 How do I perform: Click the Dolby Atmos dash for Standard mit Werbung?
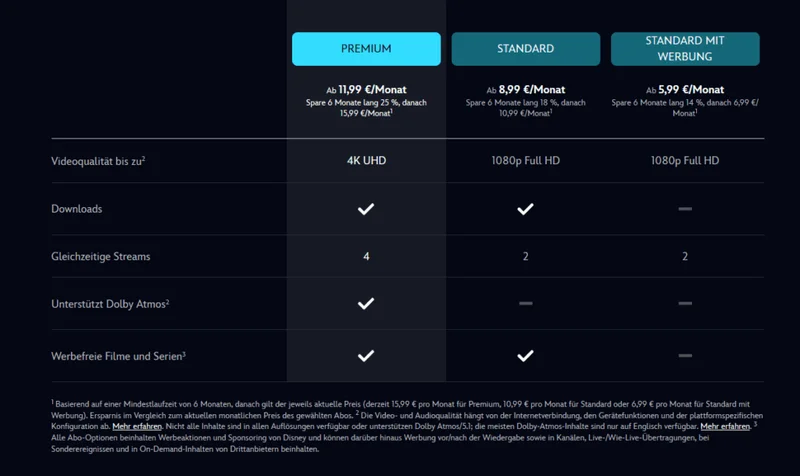click(x=685, y=304)
